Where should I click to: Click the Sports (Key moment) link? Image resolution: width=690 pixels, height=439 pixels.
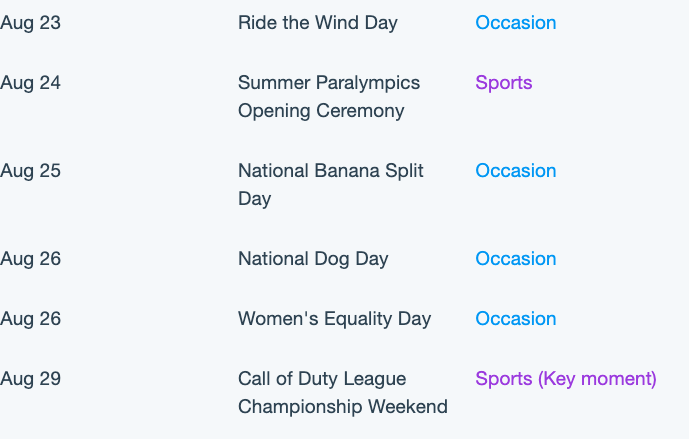[x=565, y=379]
